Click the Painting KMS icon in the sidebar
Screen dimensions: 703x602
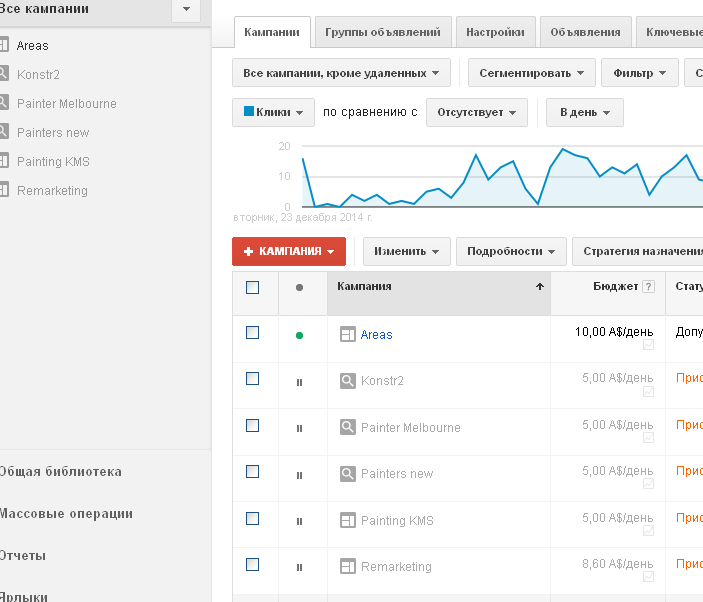pyautogui.click(x=4, y=162)
